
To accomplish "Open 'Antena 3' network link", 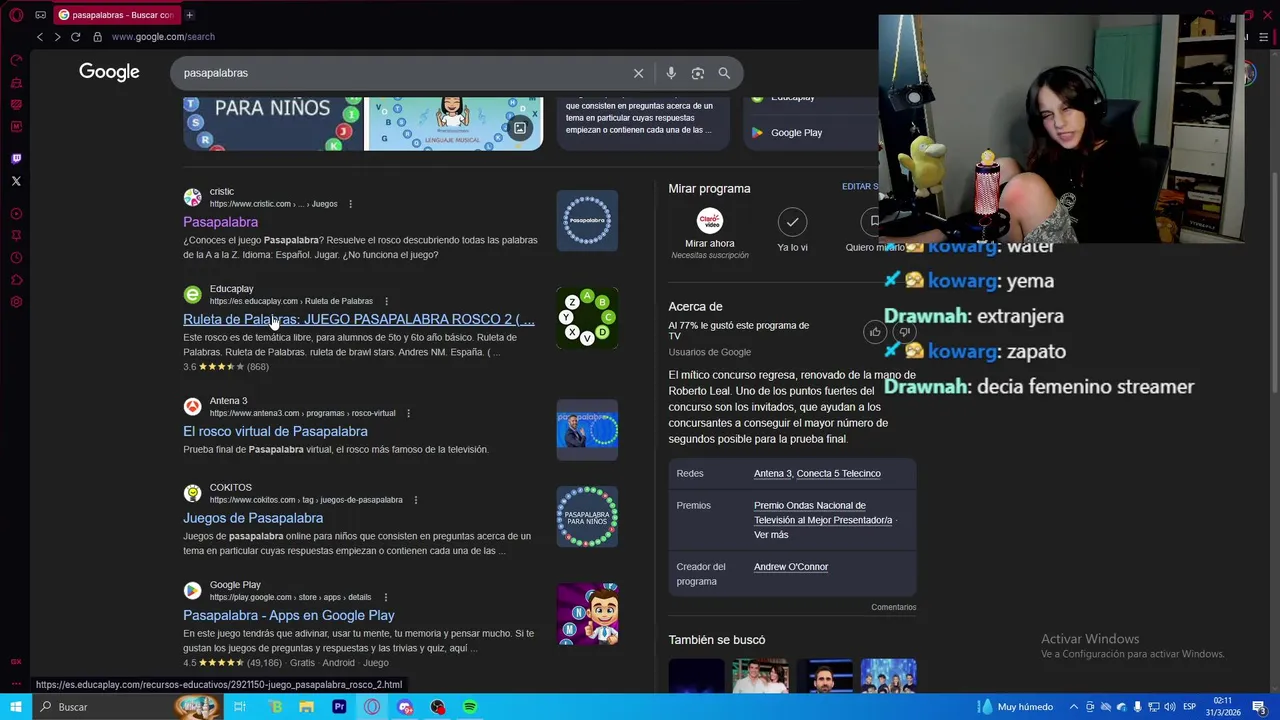I will coord(772,473).
